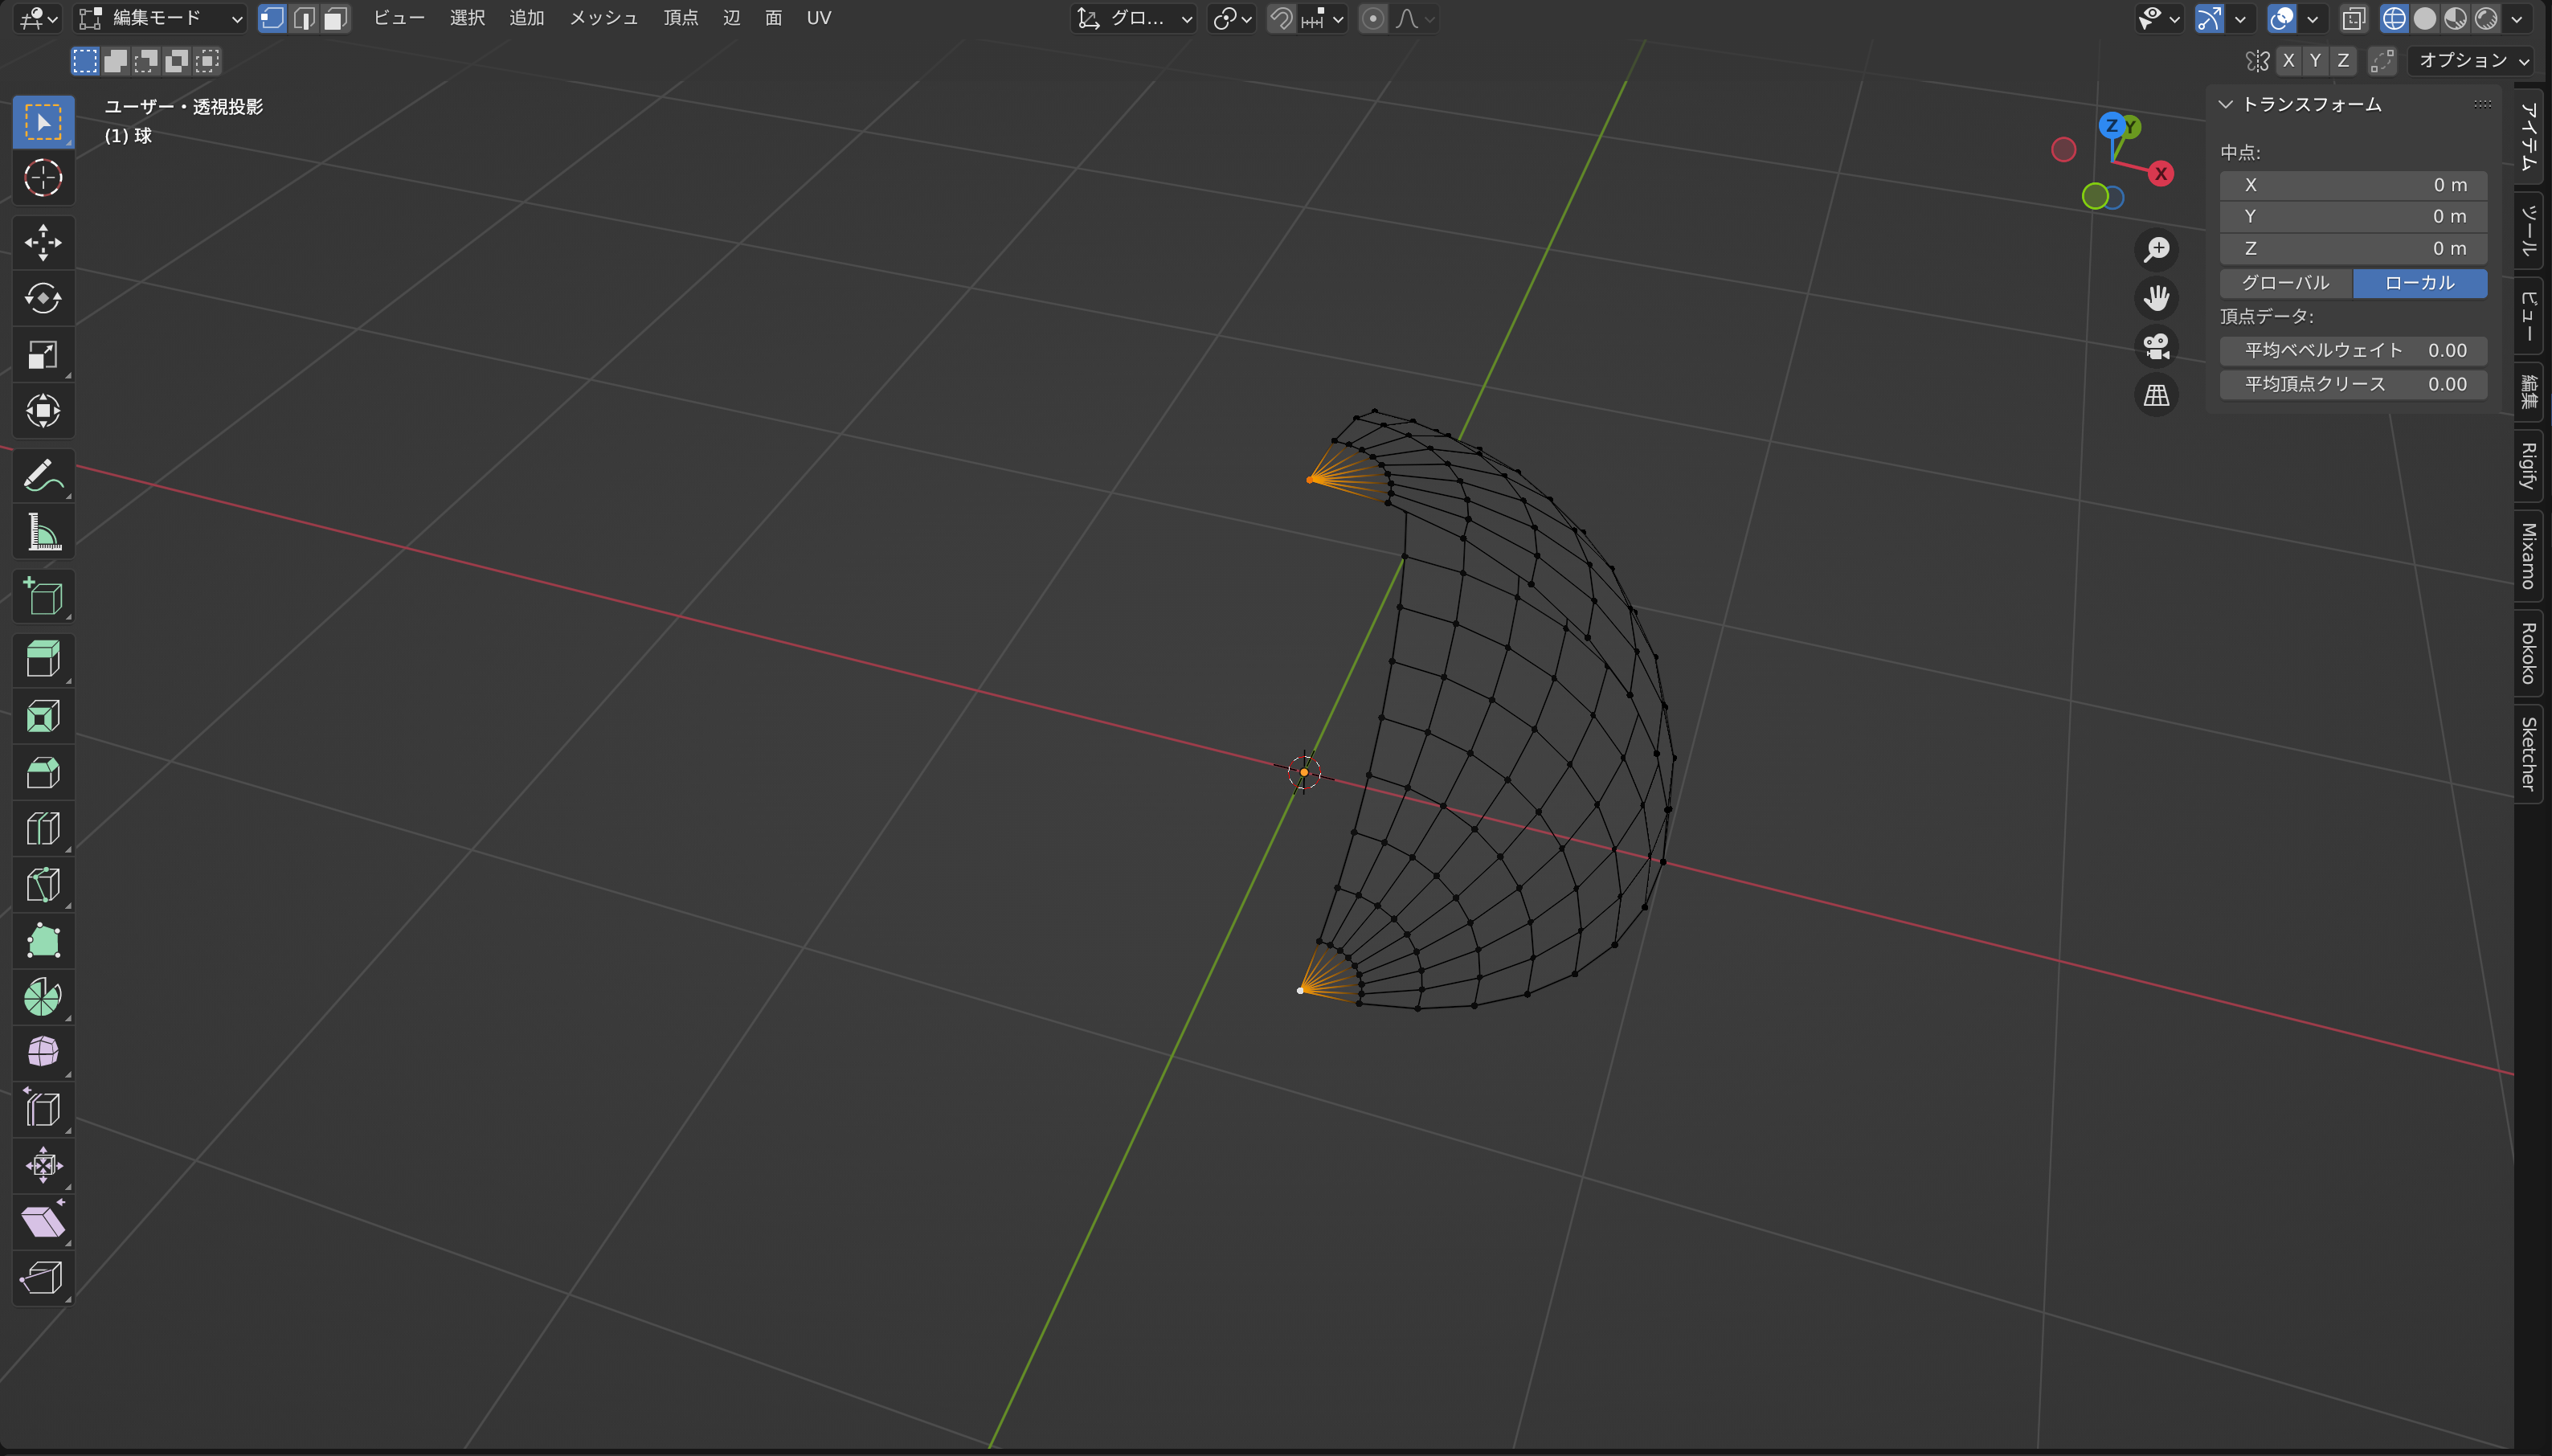Select the Add Cube tool
The height and width of the screenshot is (1456, 2552).
click(43, 597)
